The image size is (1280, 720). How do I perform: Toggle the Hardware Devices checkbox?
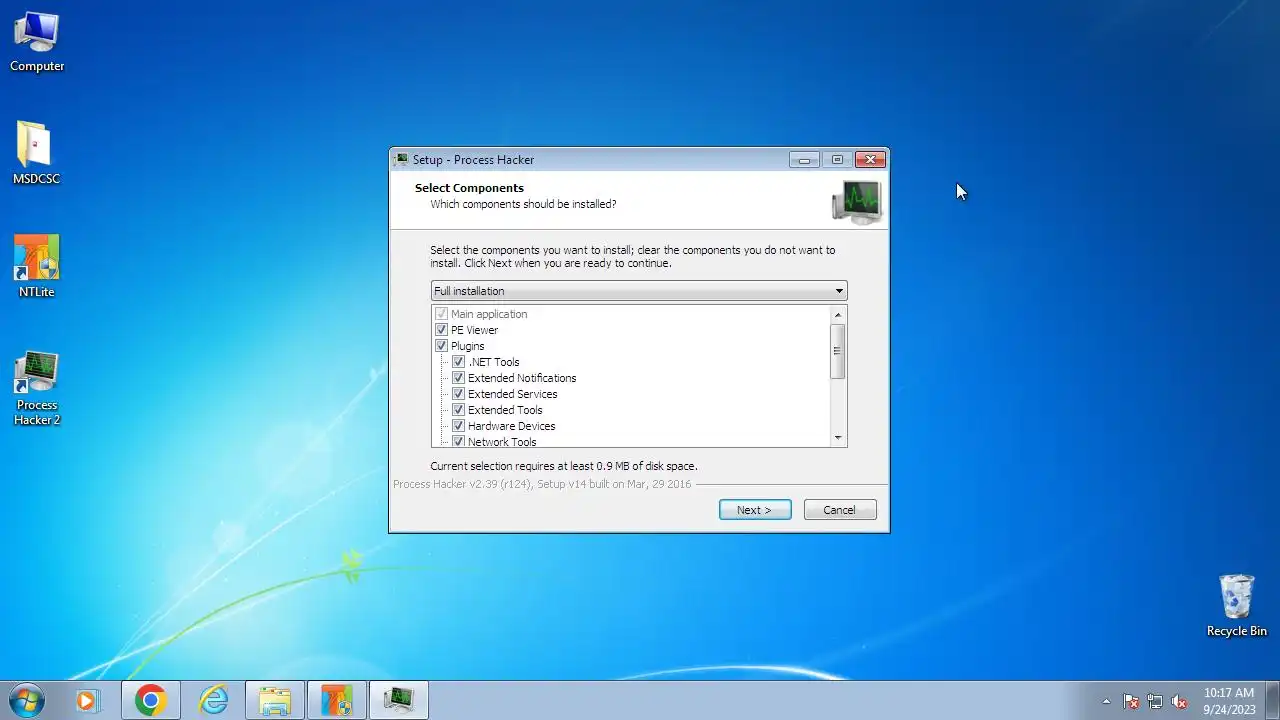[x=458, y=426]
